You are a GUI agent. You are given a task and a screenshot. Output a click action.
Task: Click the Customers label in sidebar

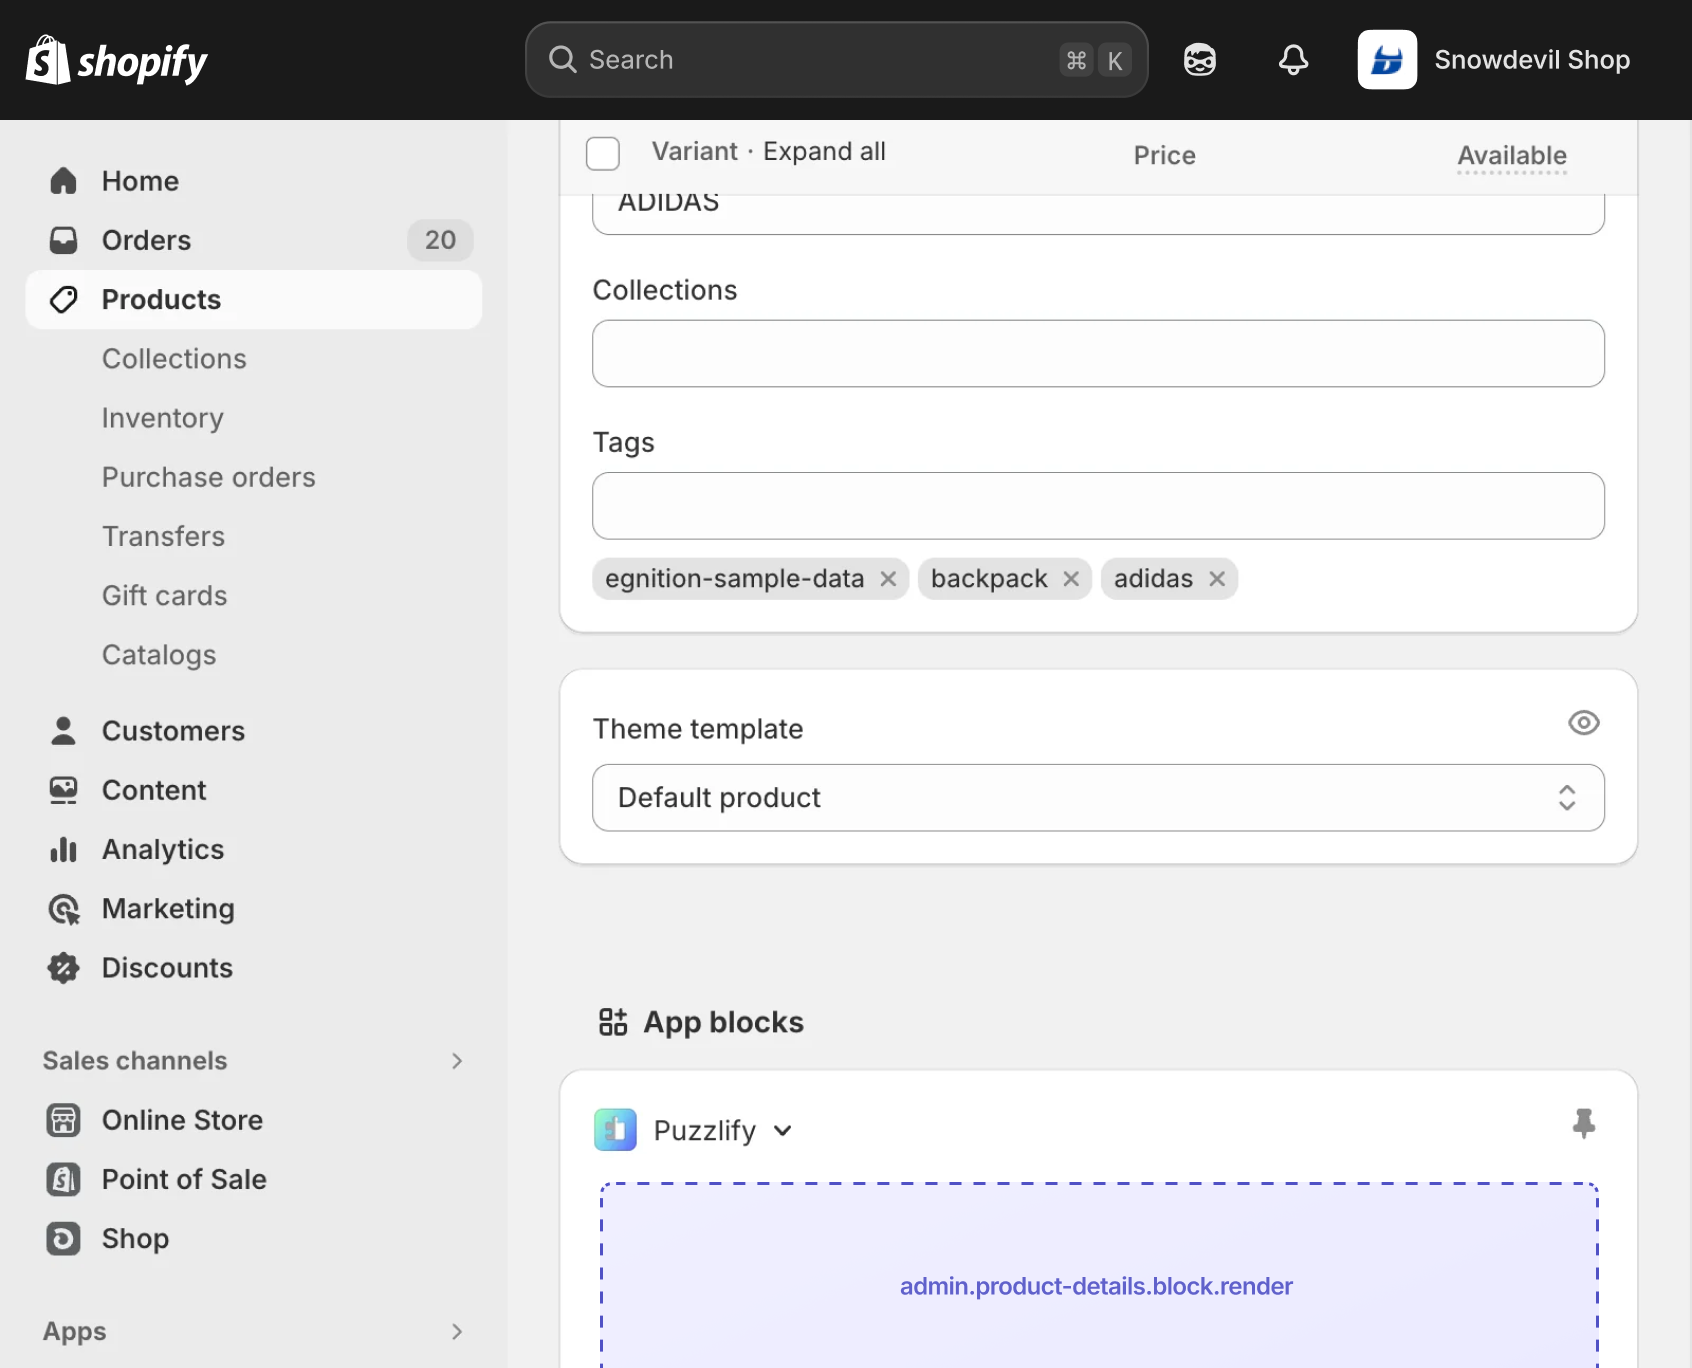point(174,731)
